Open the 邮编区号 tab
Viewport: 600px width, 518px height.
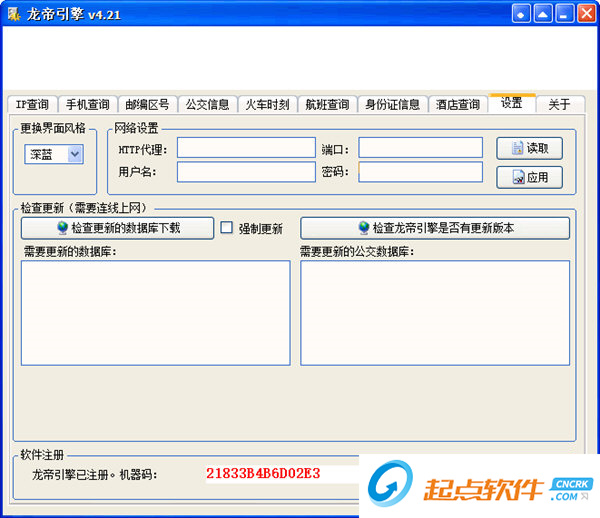click(147, 104)
